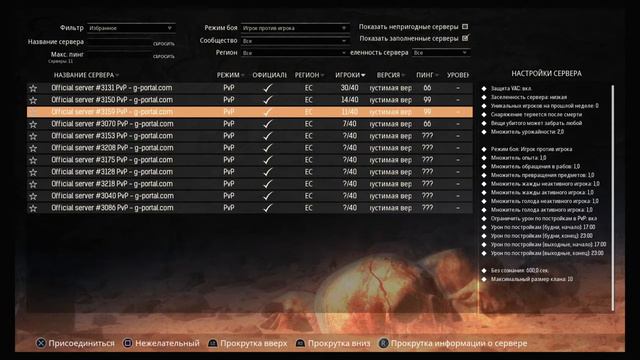
Task: Click 30/40 players count cell
Action: tap(349, 88)
